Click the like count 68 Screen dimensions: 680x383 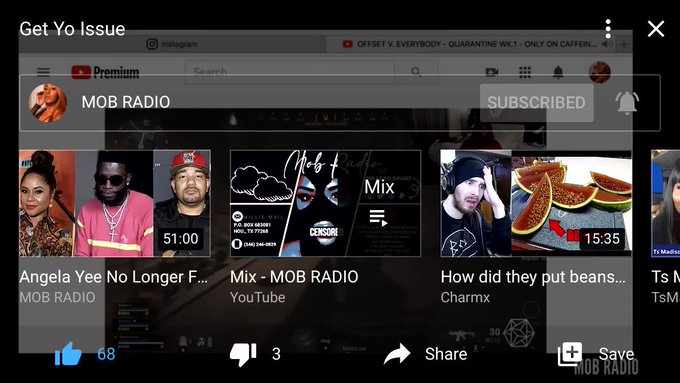[x=106, y=354]
